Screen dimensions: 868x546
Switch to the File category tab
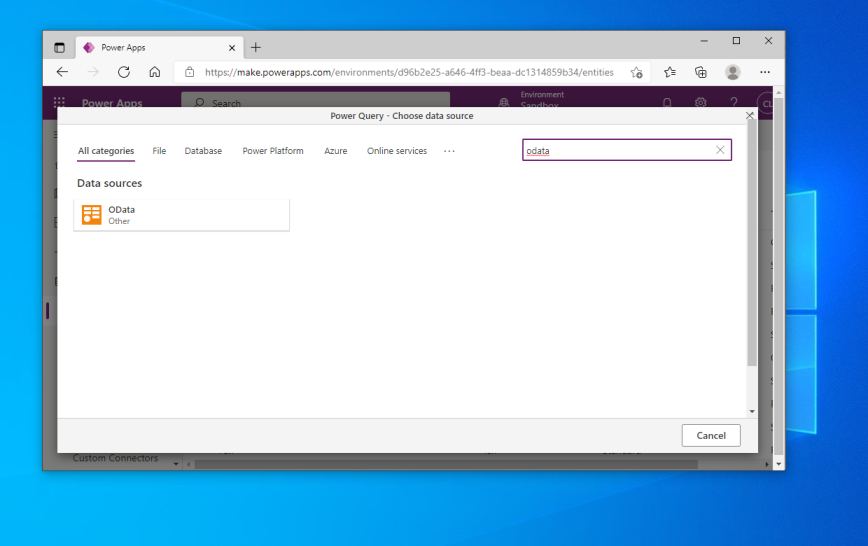(x=159, y=151)
